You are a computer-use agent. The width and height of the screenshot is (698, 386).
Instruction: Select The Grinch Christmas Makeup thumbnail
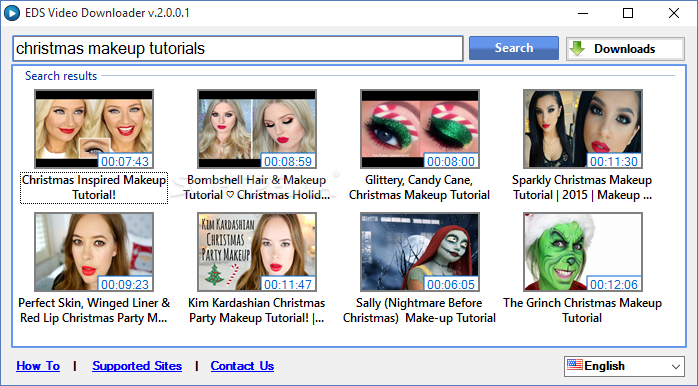583,252
